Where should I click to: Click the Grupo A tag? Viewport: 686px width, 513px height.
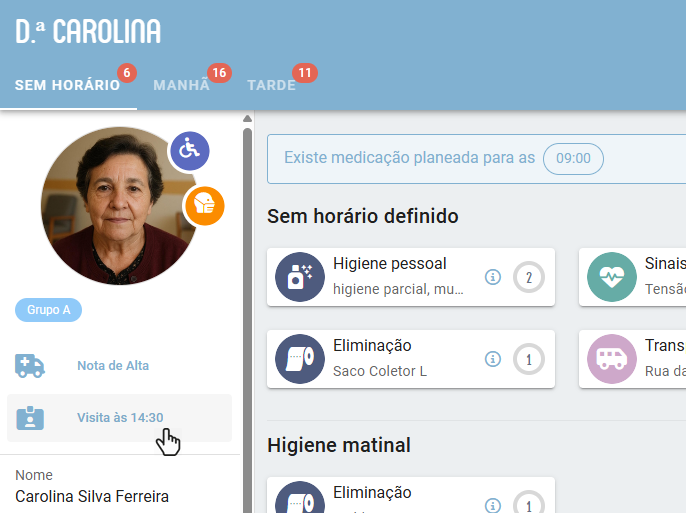point(49,310)
